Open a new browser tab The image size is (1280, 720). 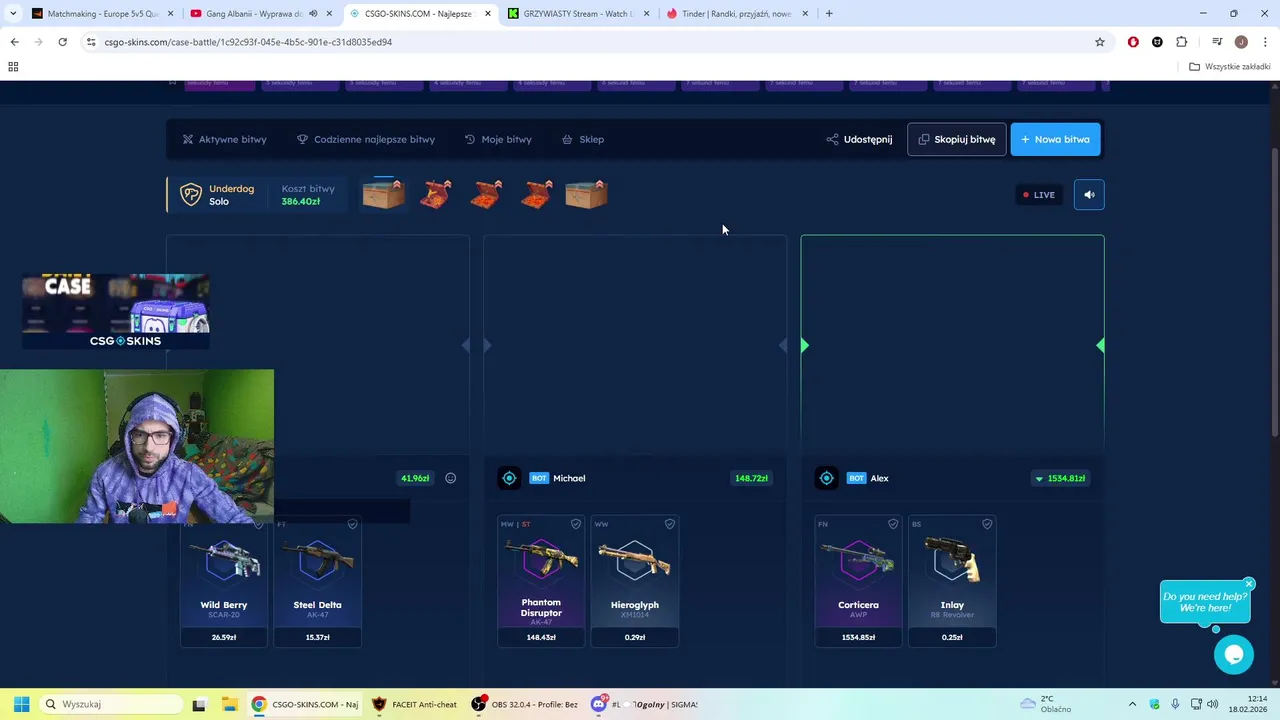829,14
